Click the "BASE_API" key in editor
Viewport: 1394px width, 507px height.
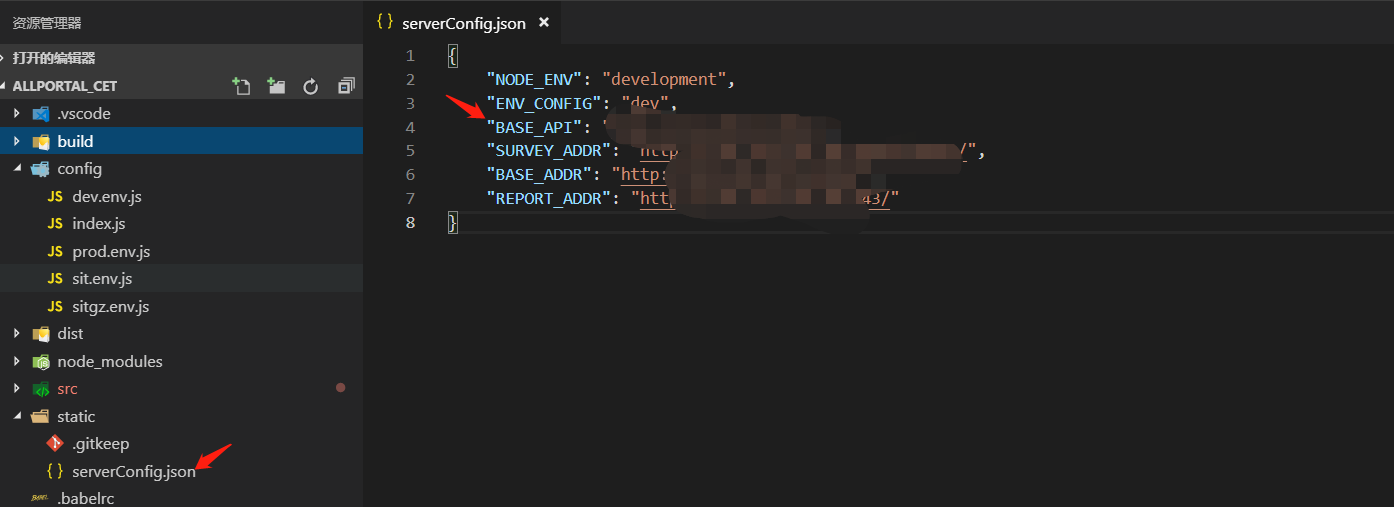coord(535,127)
